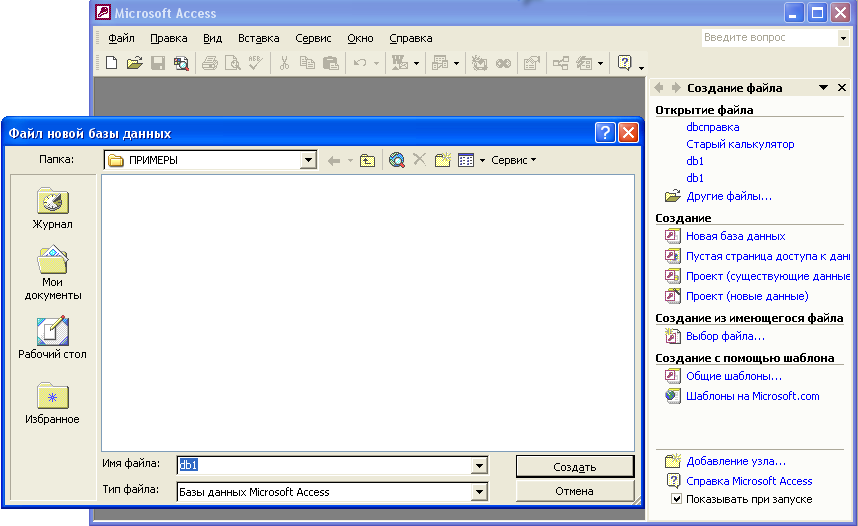Click Search the Web dialog icon
This screenshot has height=526, width=858.
[x=397, y=160]
